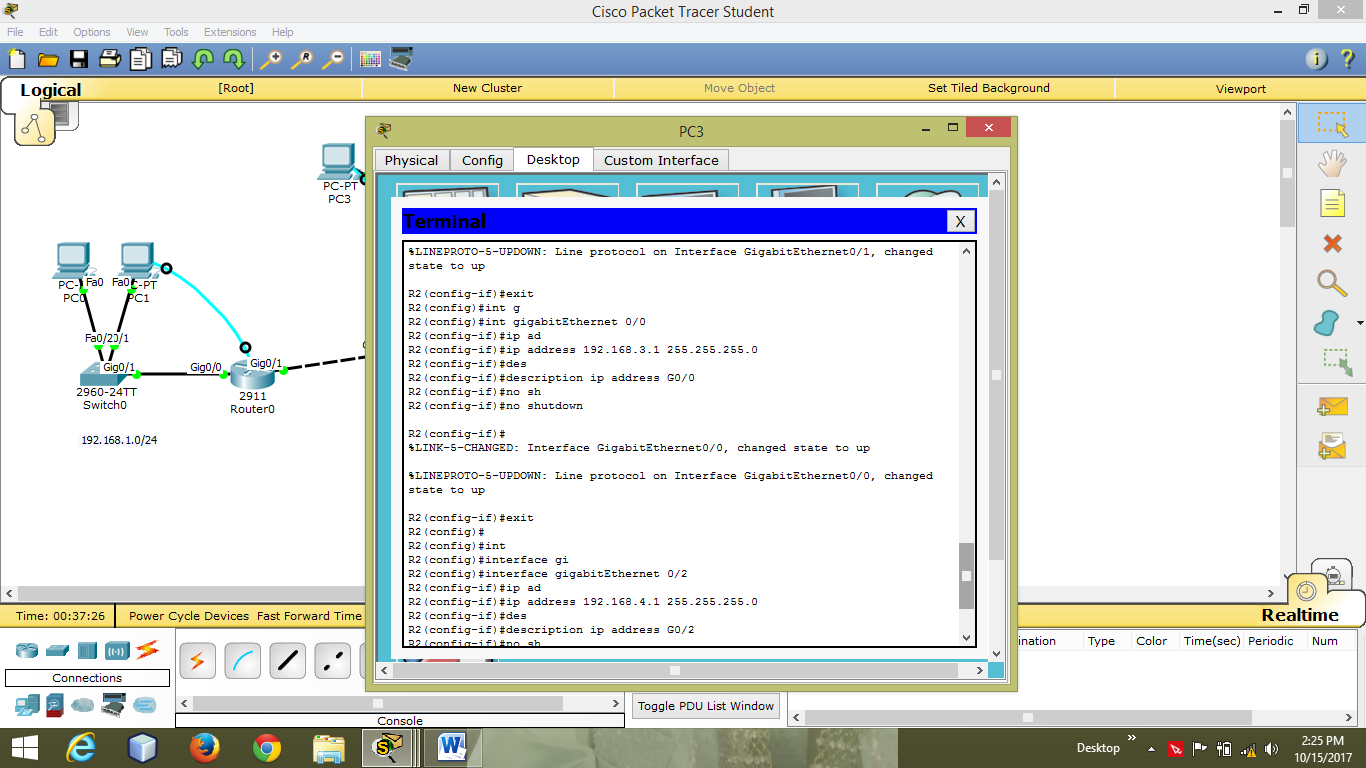Click the [Root] navigation label
Screen dimensions: 1366x768
tap(236, 88)
